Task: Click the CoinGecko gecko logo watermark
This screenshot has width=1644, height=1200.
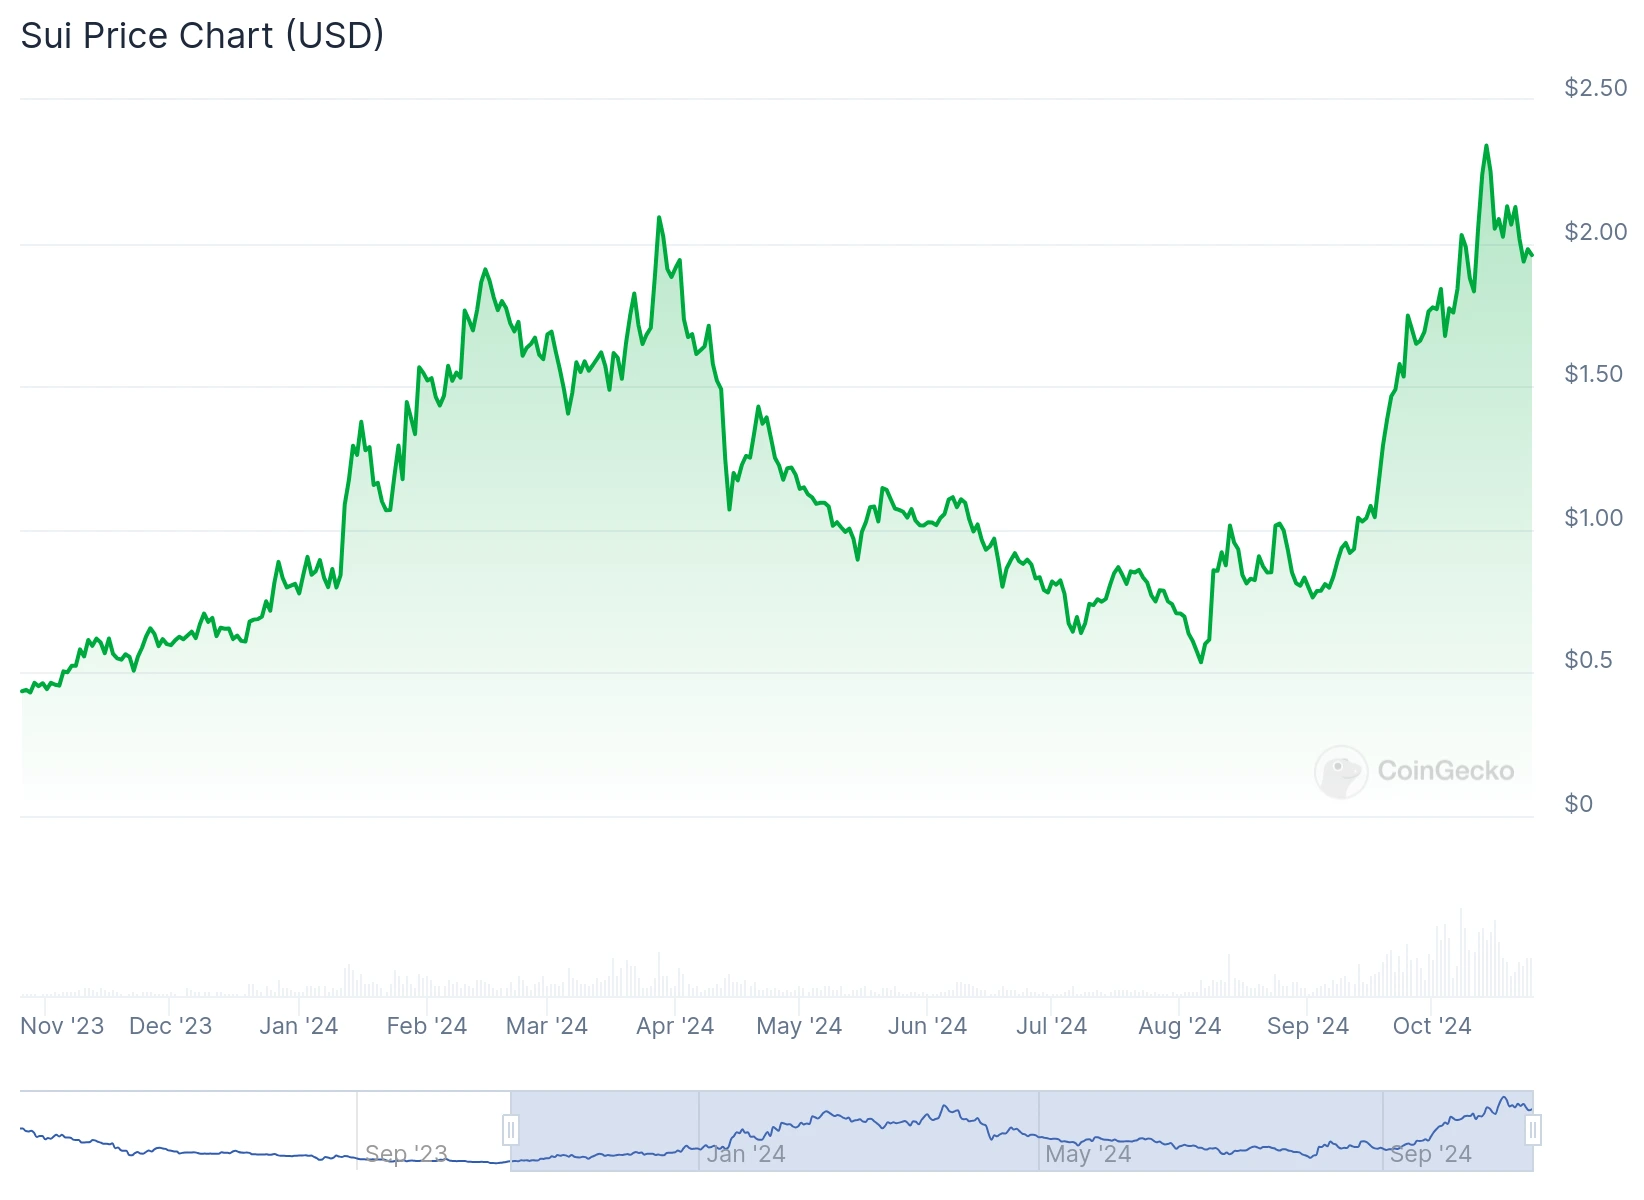Action: tap(1340, 771)
